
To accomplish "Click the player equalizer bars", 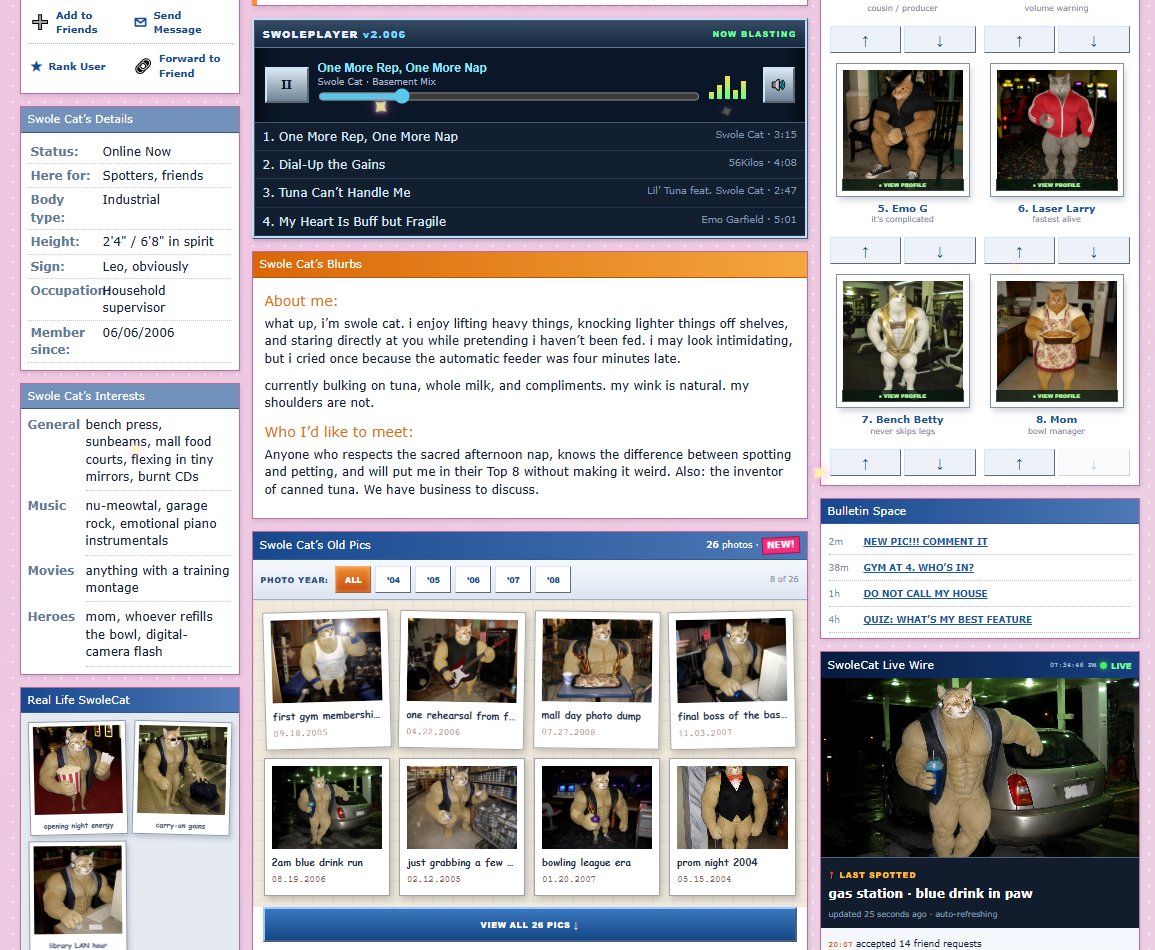I will tap(728, 88).
